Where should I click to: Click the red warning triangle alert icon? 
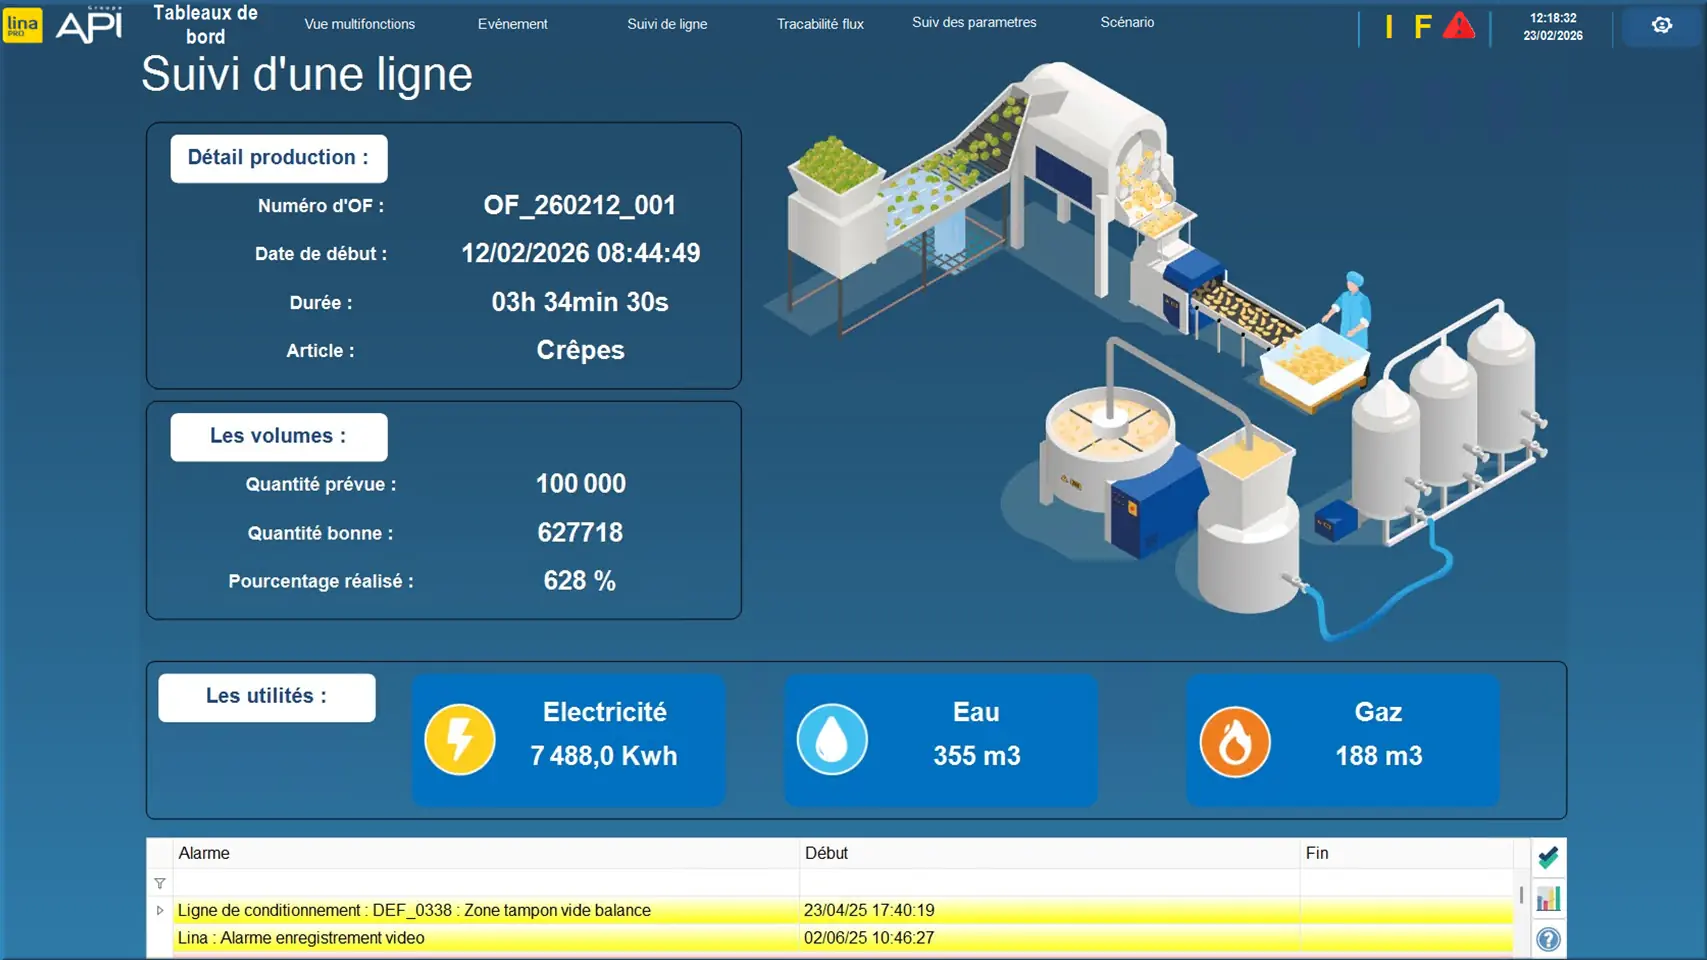(x=1459, y=26)
